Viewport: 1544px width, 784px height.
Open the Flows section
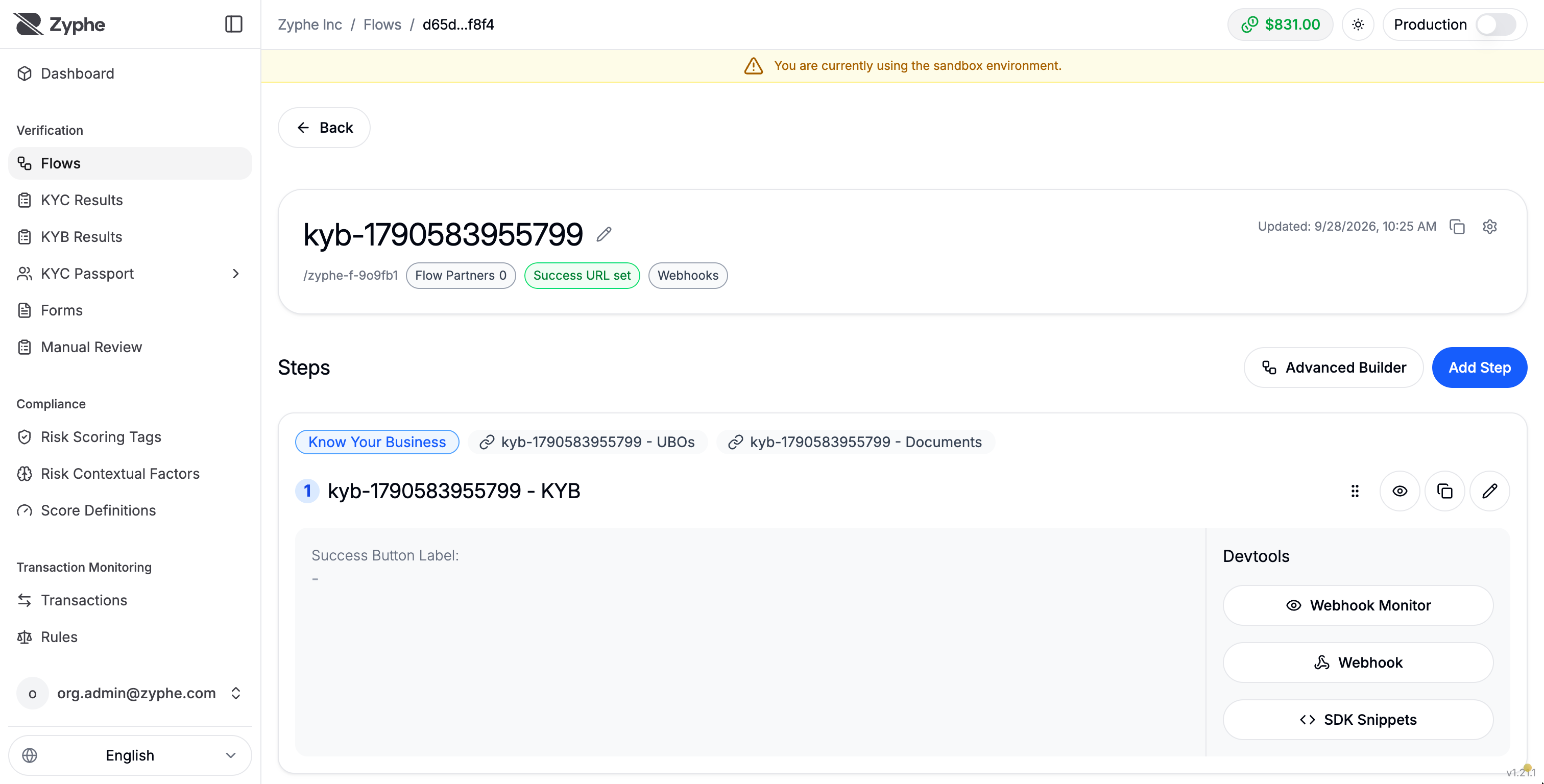tap(130, 164)
